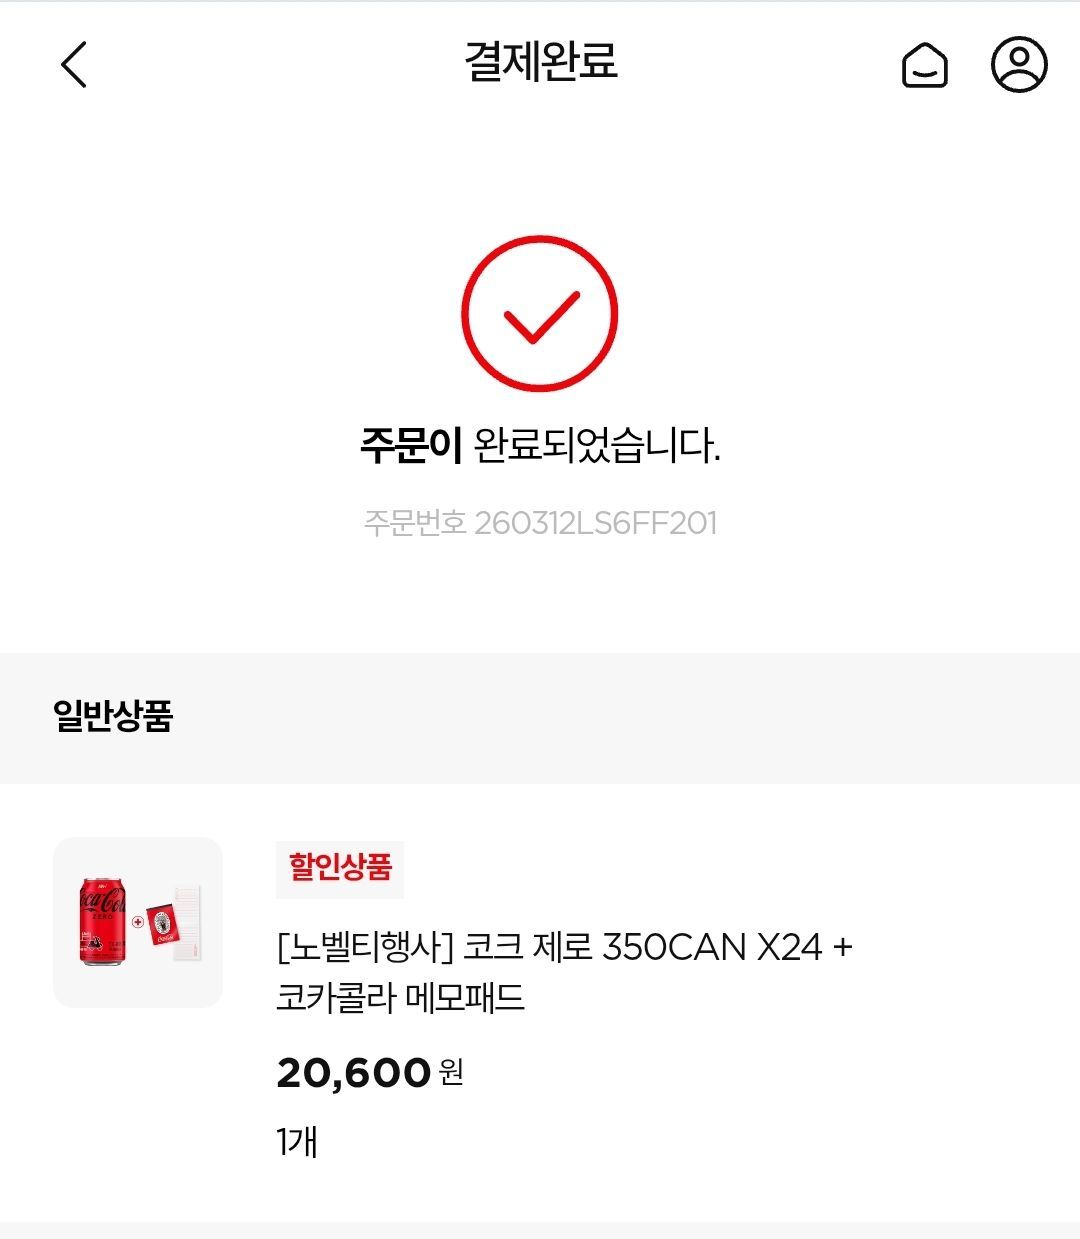Click the Coke Zero can picture
This screenshot has width=1080, height=1239.
102,921
